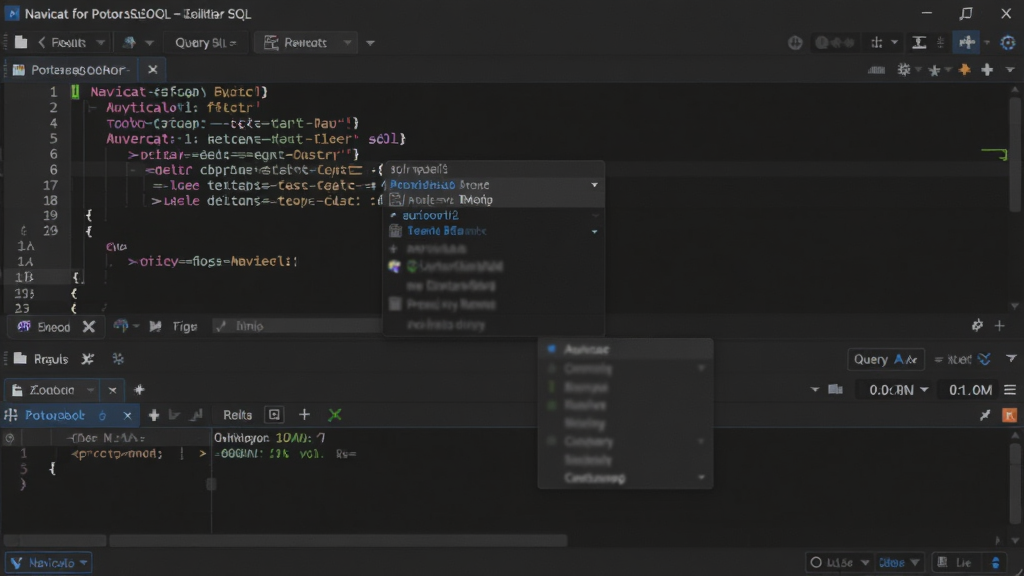1024x576 pixels.
Task: Click the alignment grid icon in top-right toolbar
Action: (x=876, y=42)
